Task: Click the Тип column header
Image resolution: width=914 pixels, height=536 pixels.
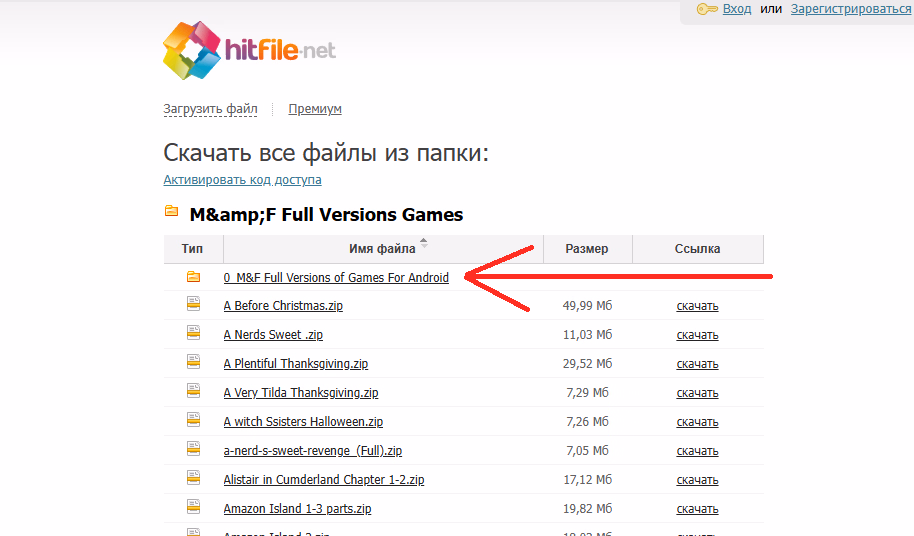Action: pyautogui.click(x=193, y=249)
